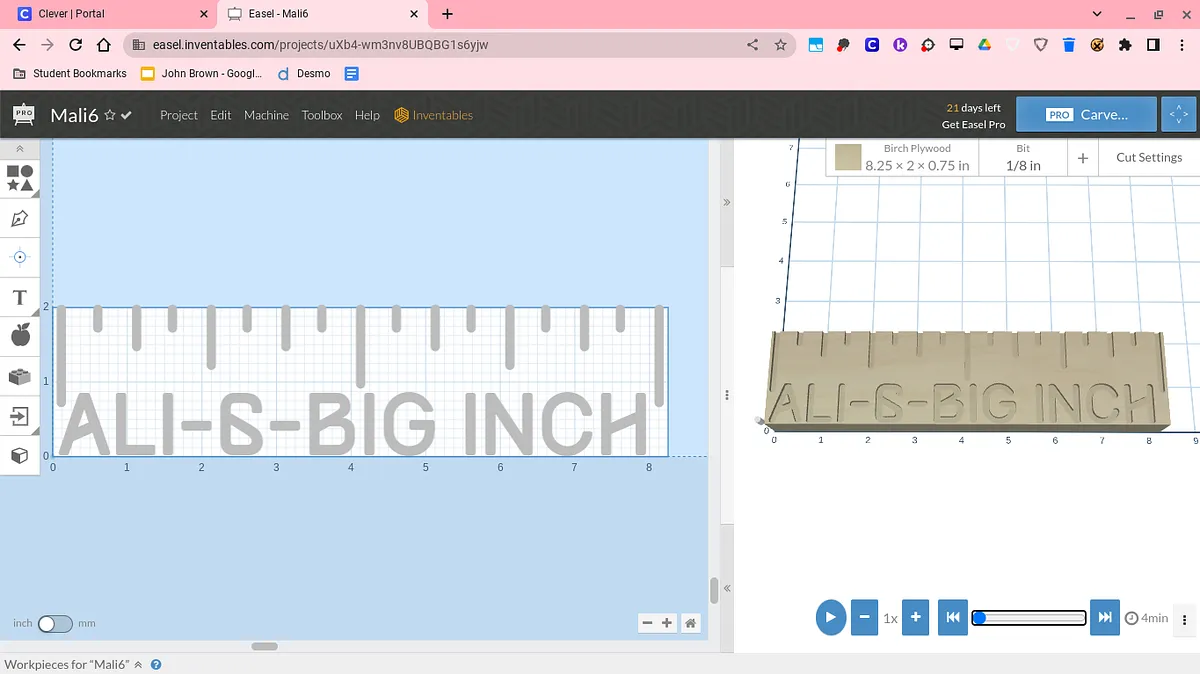The image size is (1200, 674).
Task: Open Cut Settings
Action: point(1148,157)
